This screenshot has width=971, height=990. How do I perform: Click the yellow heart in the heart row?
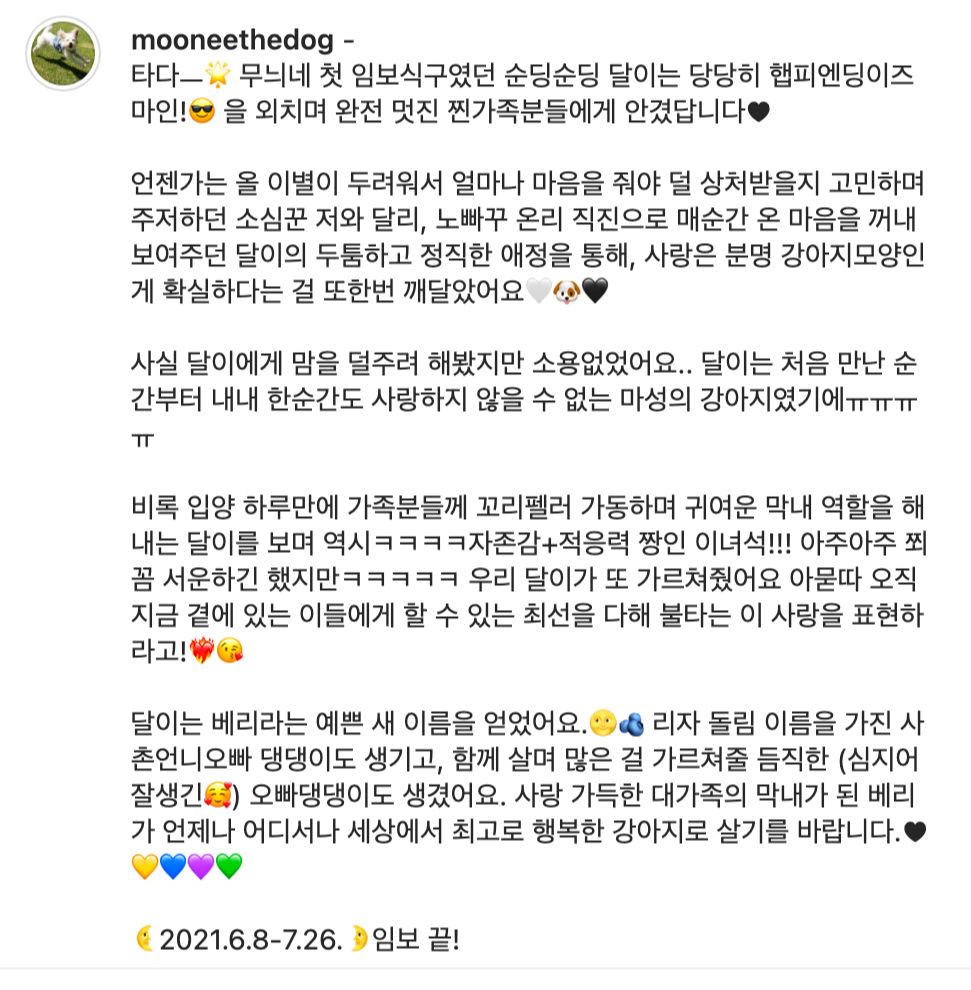pyautogui.click(x=145, y=868)
